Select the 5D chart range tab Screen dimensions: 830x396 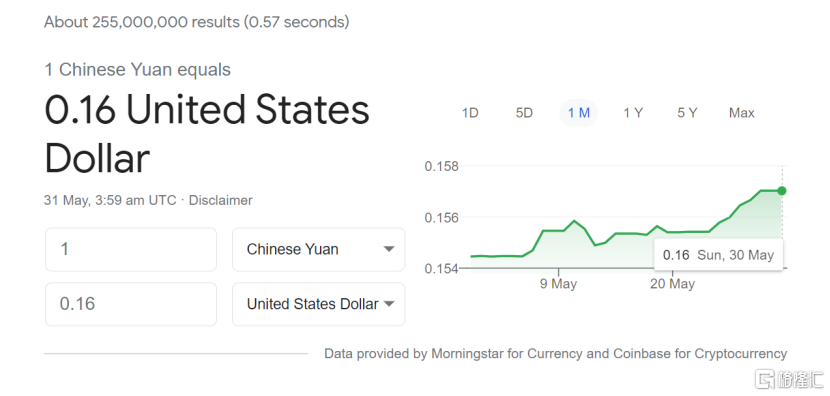click(x=524, y=113)
